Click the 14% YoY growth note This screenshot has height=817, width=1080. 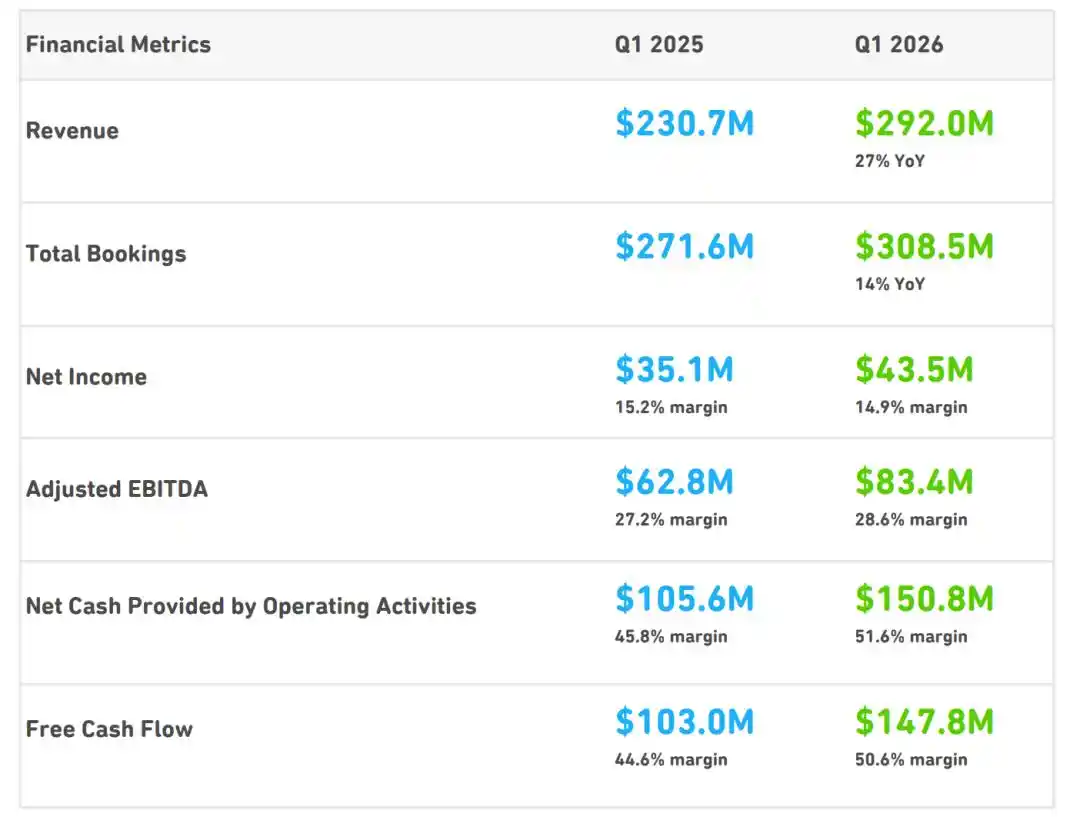pos(890,285)
